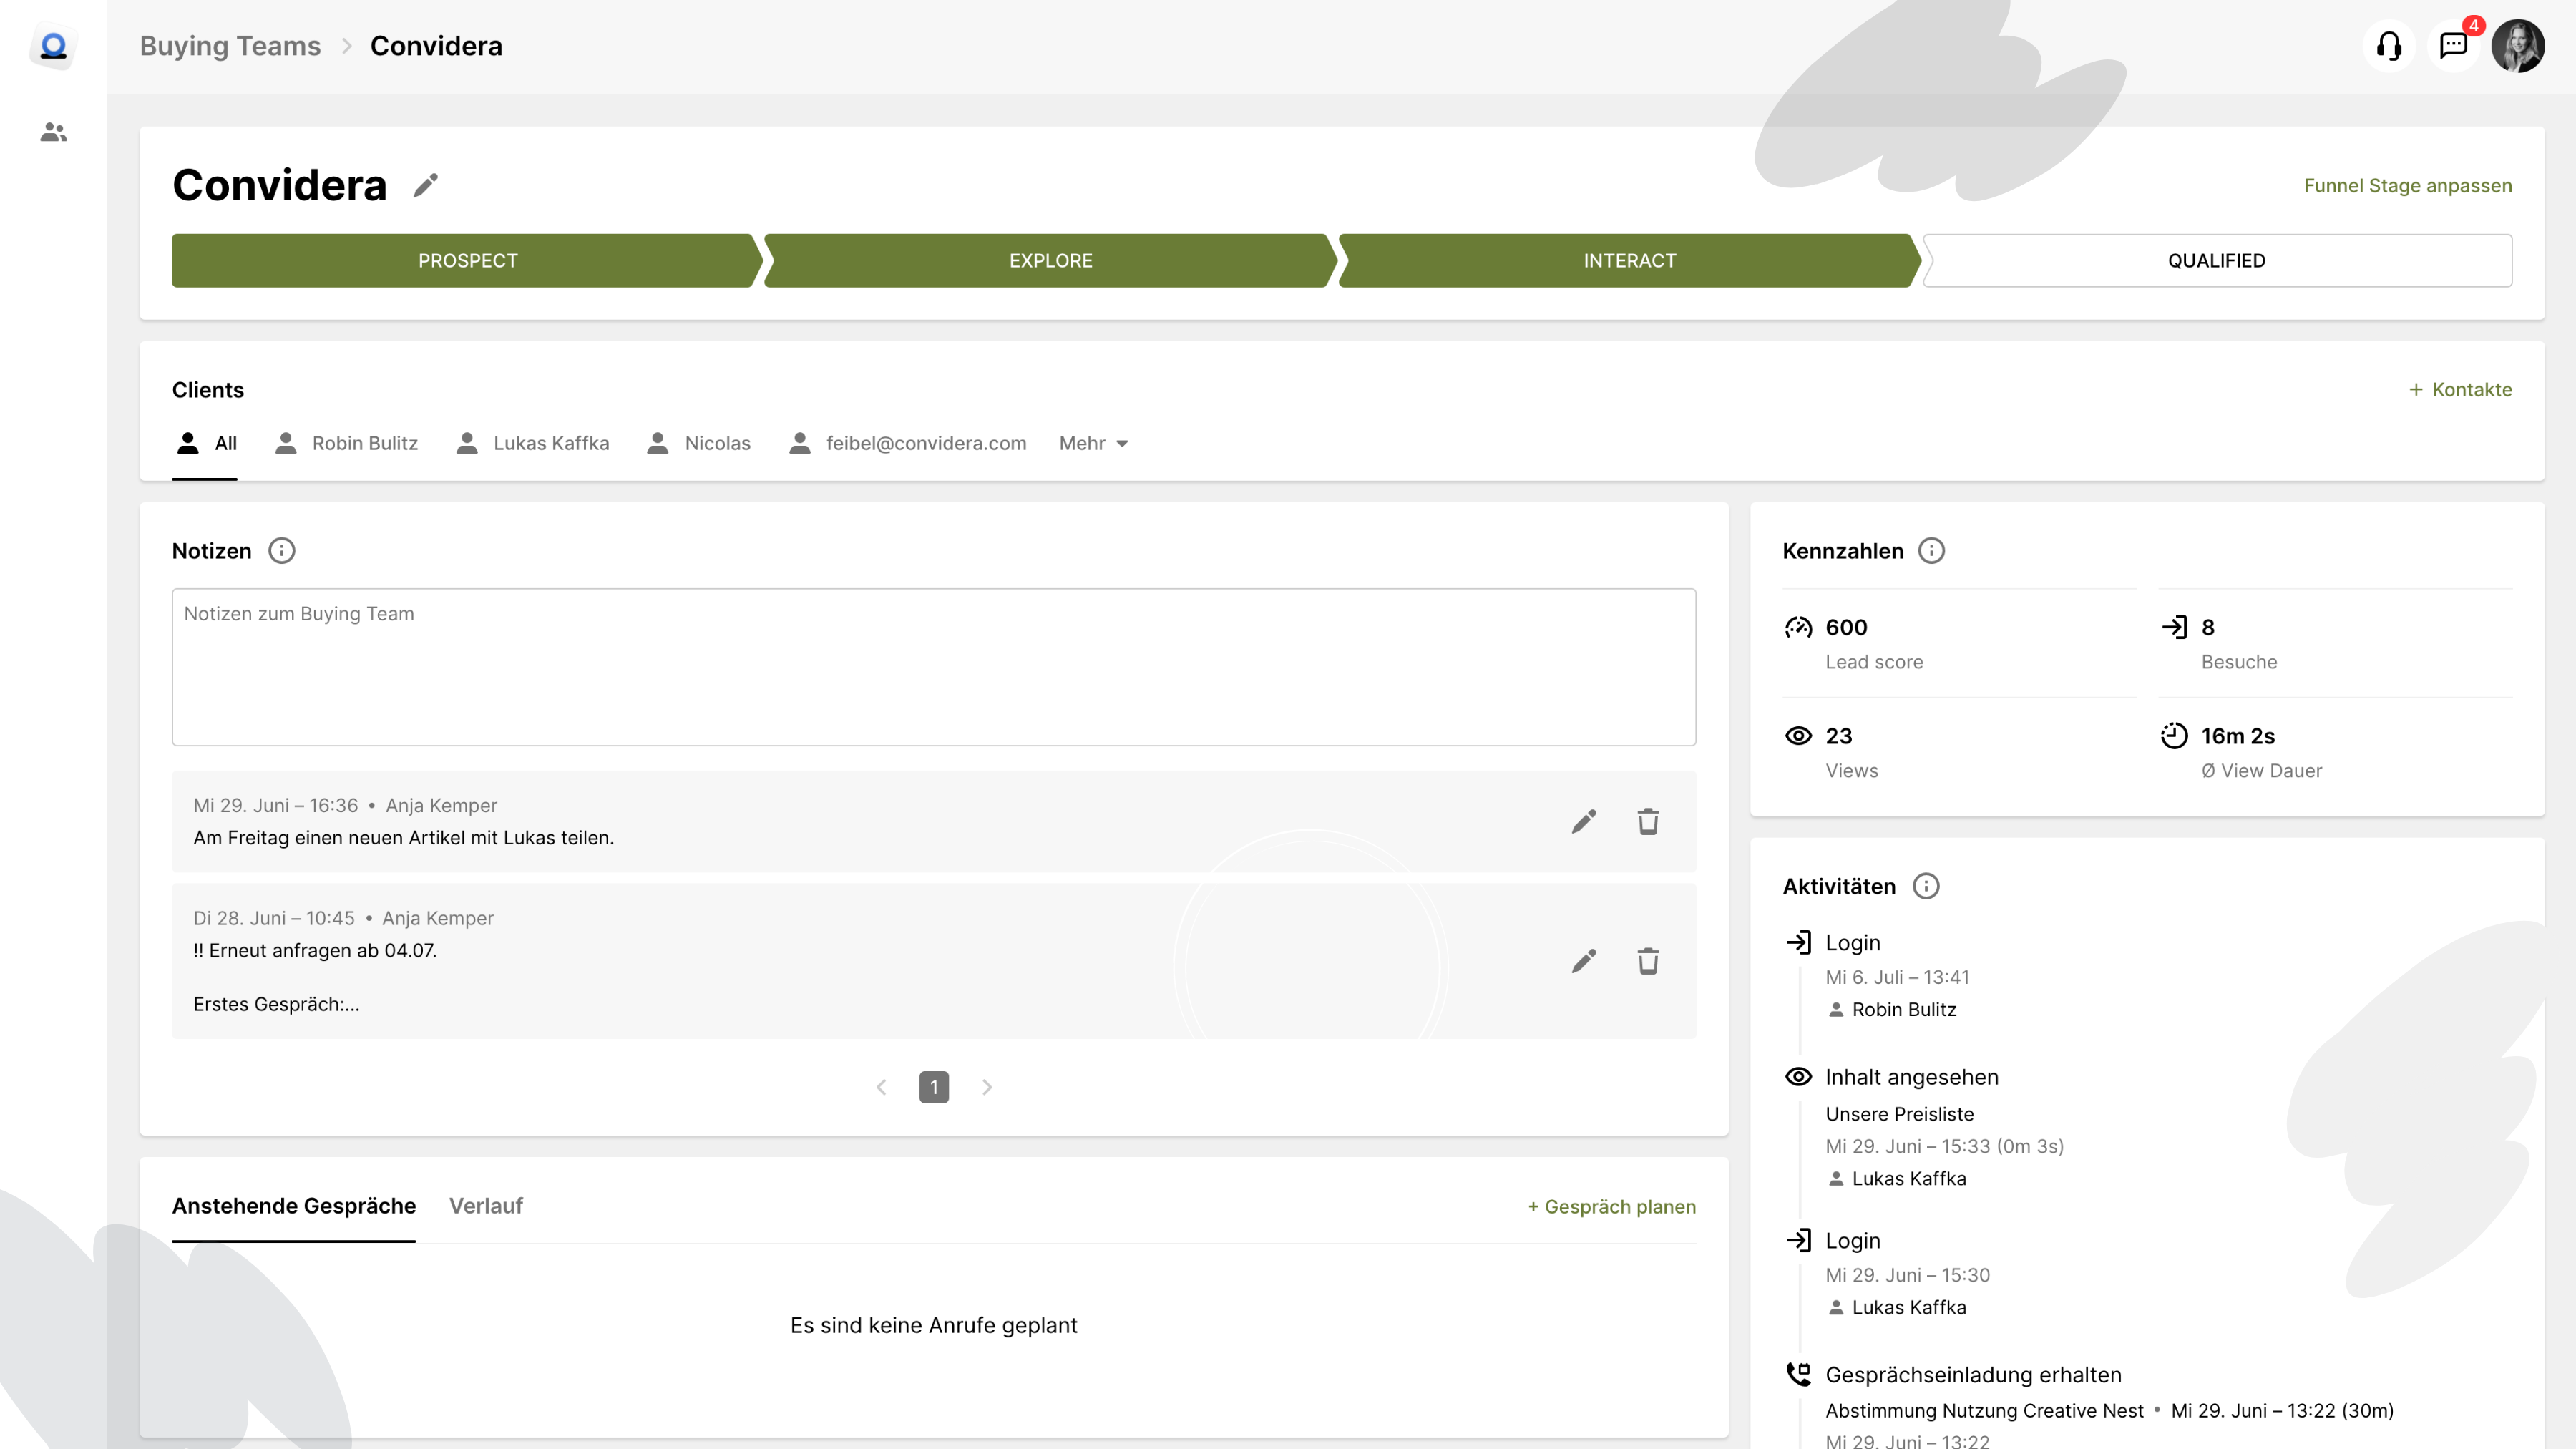
Task: Click info icon beside Notizen heading
Action: pos(282,551)
